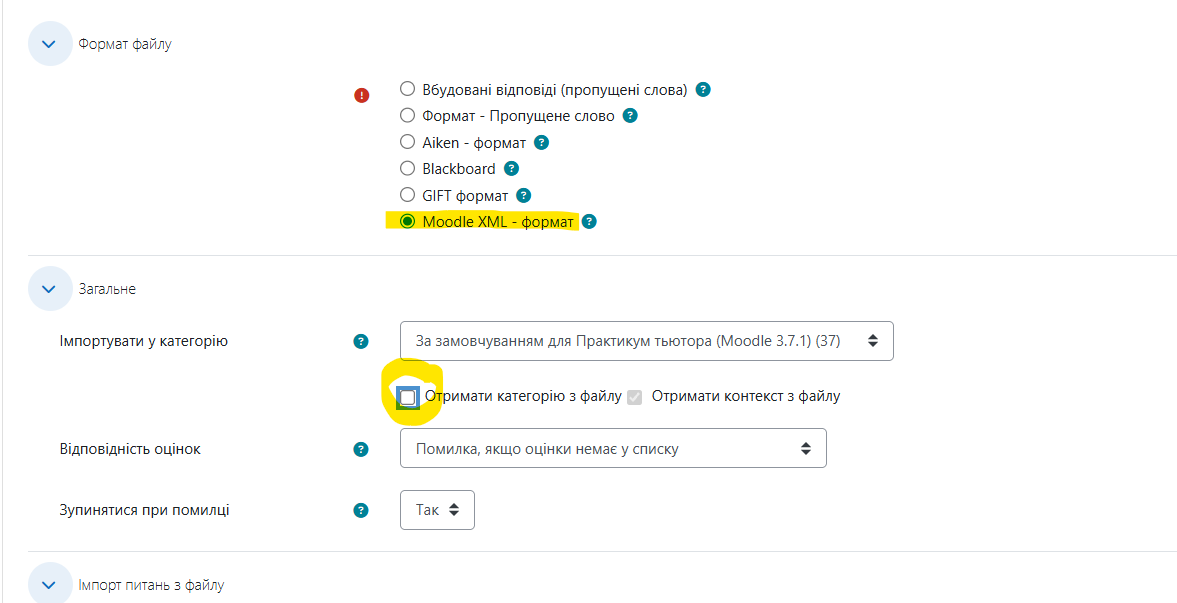Screen dimensions: 1177x603
Task: Open the Імпортувати у категорію dropdown
Action: (646, 341)
